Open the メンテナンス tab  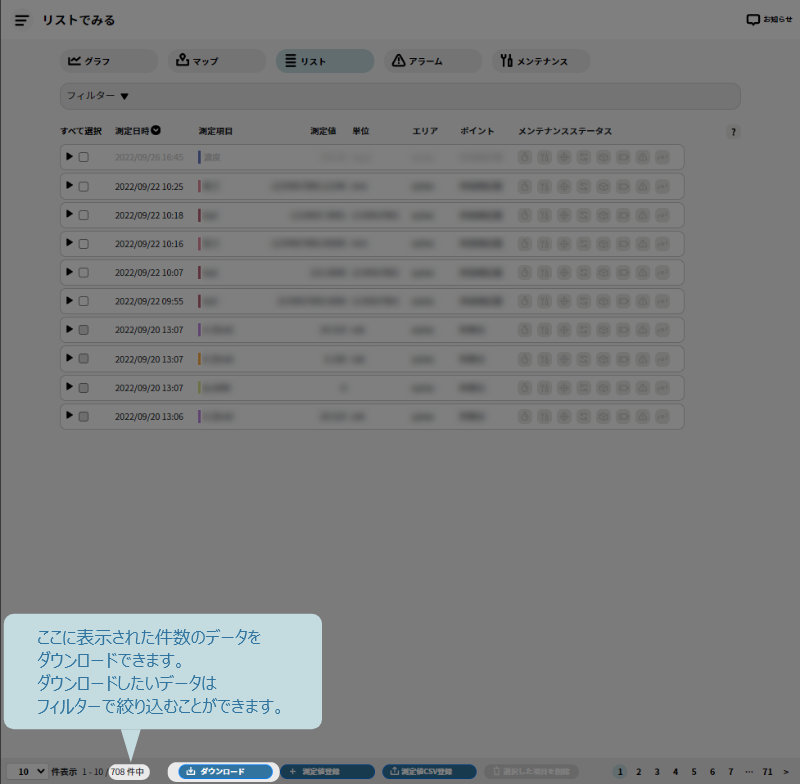point(541,61)
